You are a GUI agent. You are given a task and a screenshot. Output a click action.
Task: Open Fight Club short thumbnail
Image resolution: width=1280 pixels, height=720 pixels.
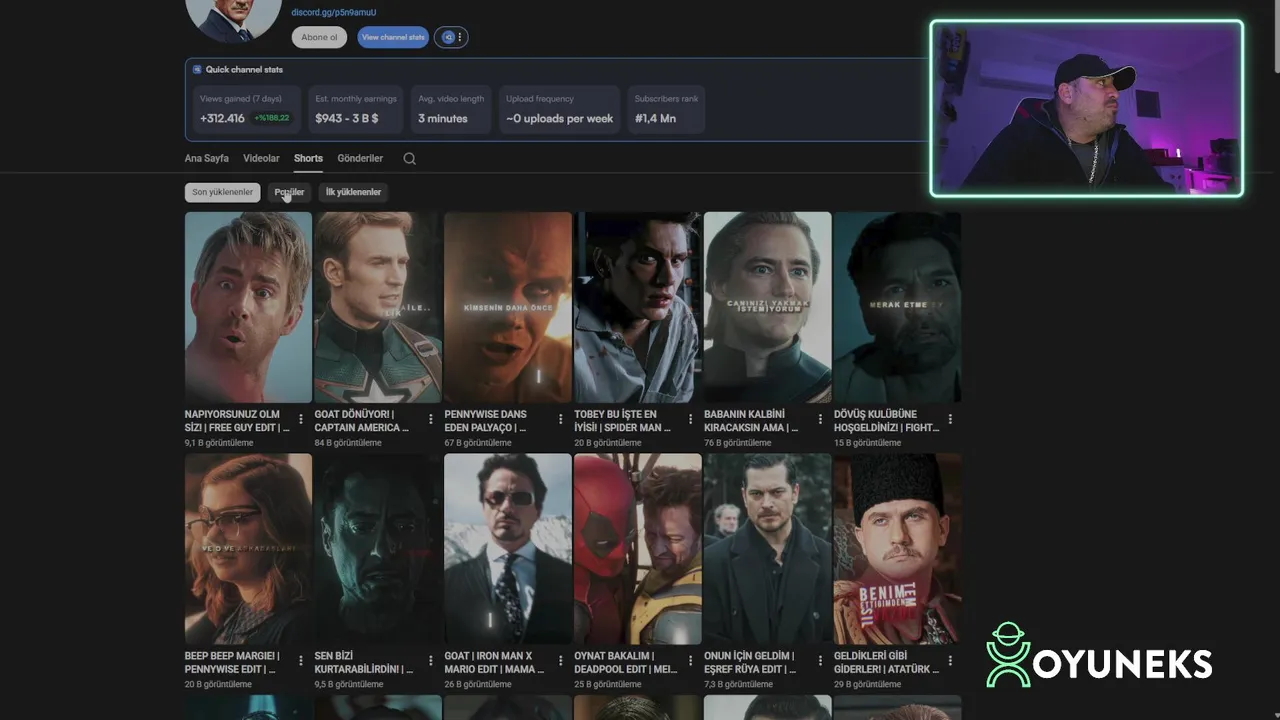(897, 307)
